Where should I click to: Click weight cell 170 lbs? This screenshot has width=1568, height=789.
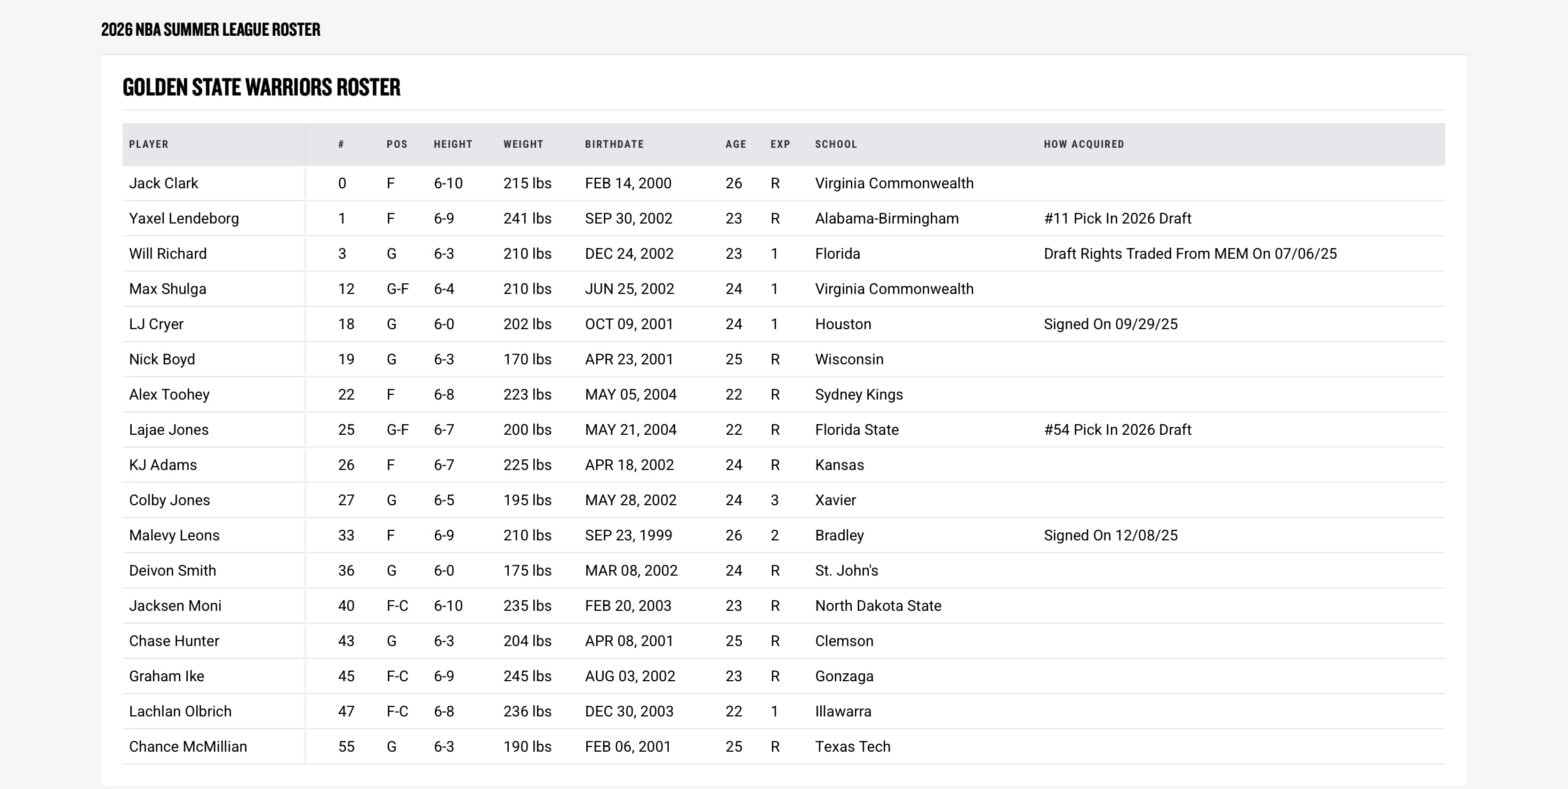pyautogui.click(x=527, y=359)
